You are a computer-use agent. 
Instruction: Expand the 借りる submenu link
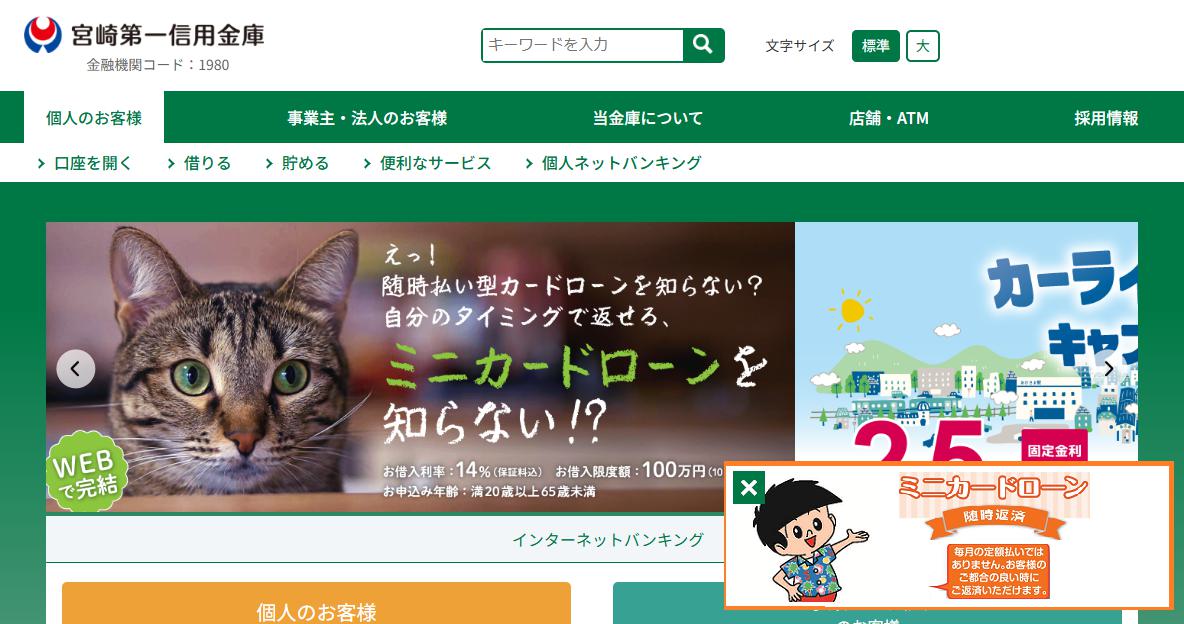tap(199, 163)
